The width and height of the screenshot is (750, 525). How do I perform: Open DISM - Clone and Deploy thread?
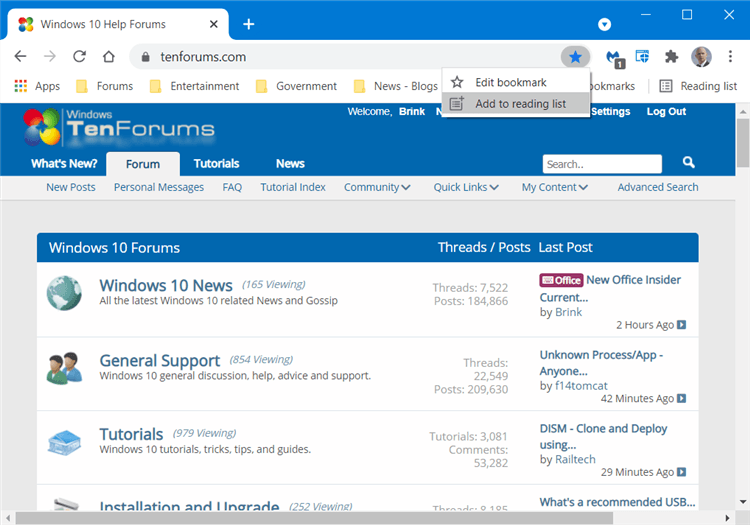(x=603, y=437)
